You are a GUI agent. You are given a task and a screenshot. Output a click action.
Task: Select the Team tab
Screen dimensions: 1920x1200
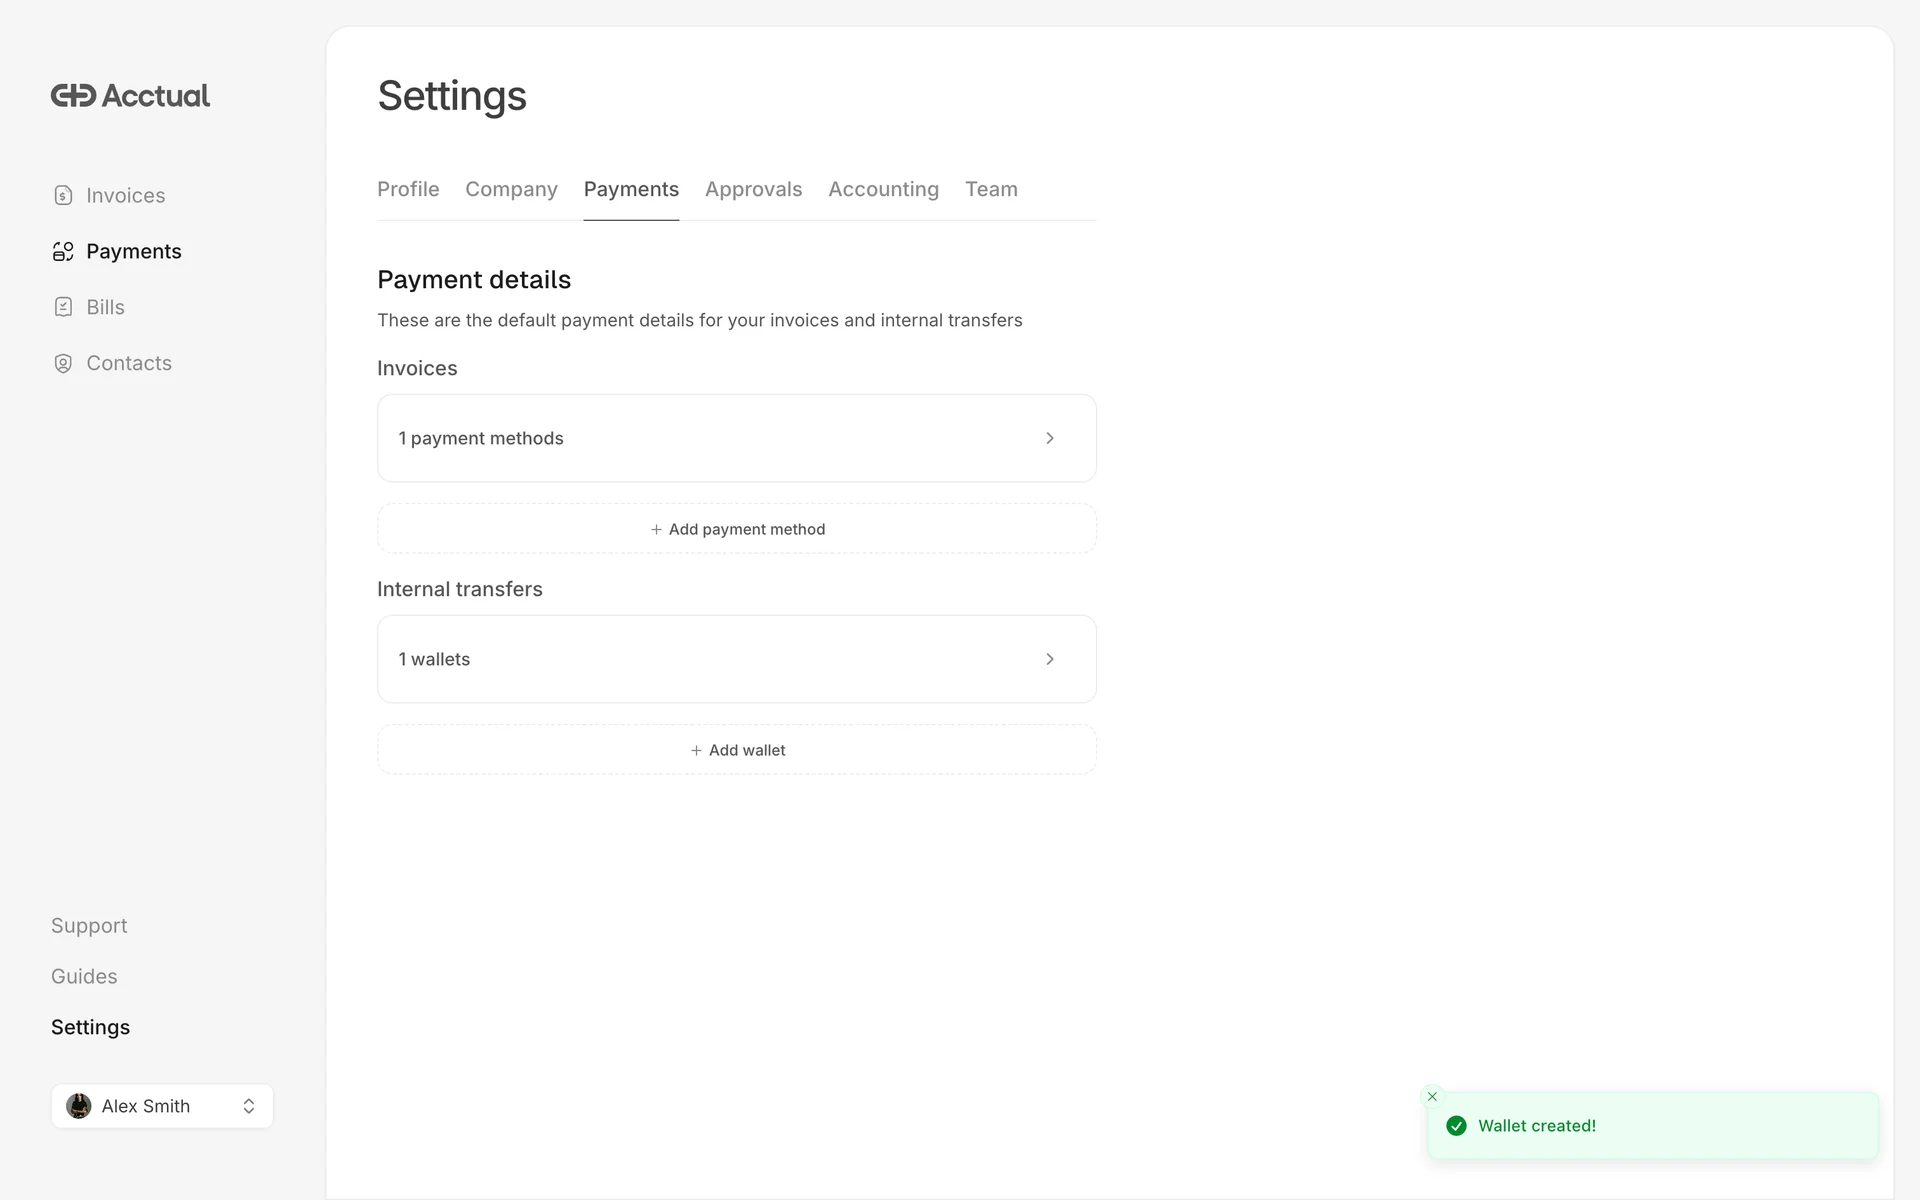(991, 190)
